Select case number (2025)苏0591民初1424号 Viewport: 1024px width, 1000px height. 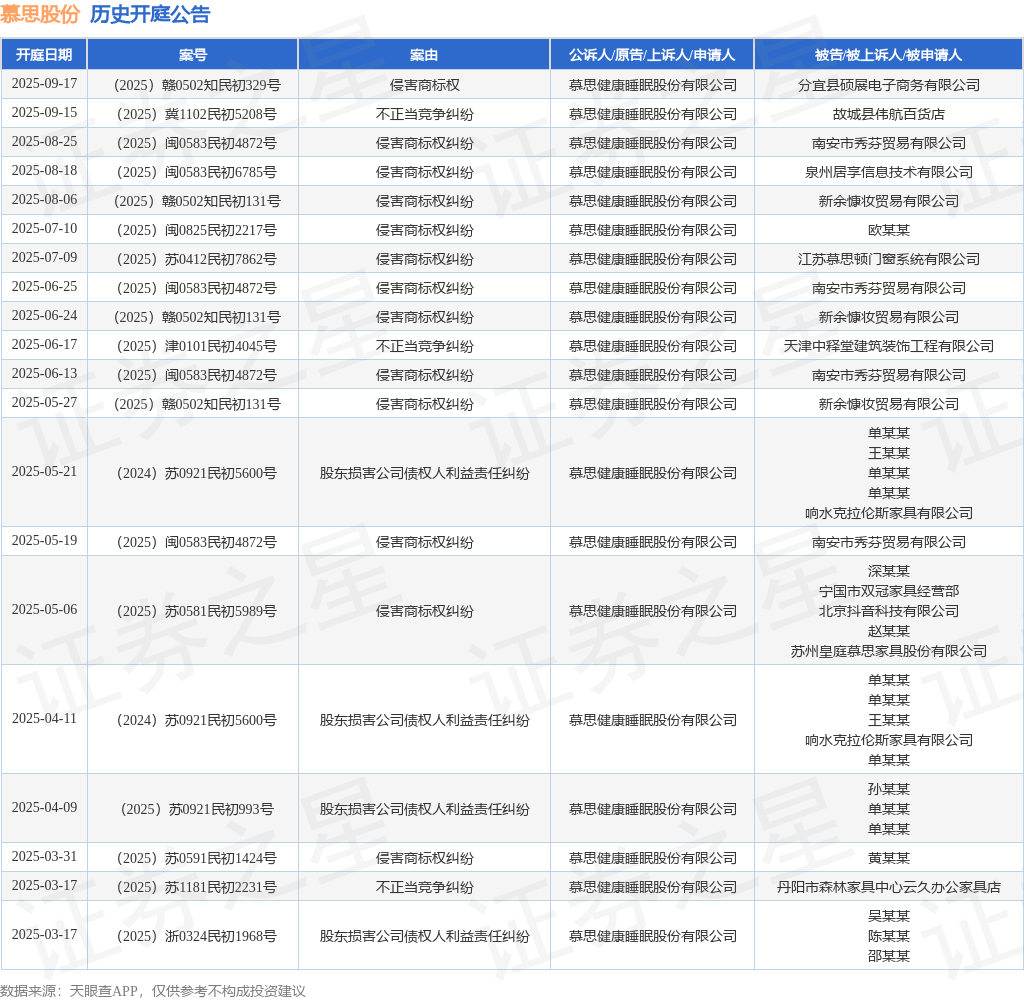[197, 858]
